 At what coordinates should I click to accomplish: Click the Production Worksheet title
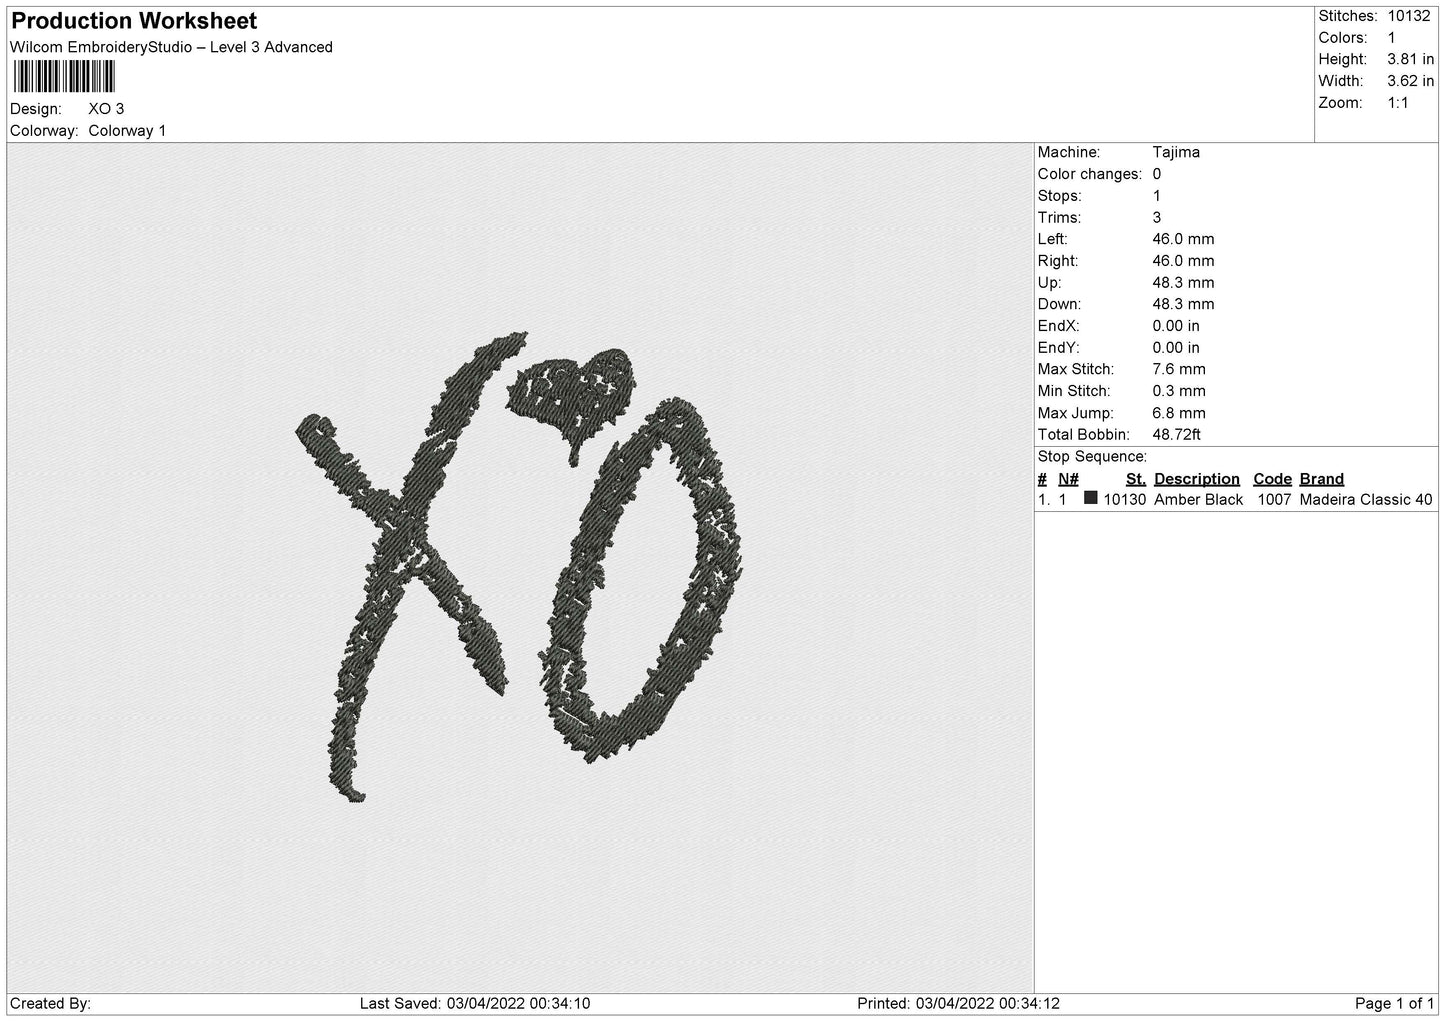pyautogui.click(x=134, y=21)
